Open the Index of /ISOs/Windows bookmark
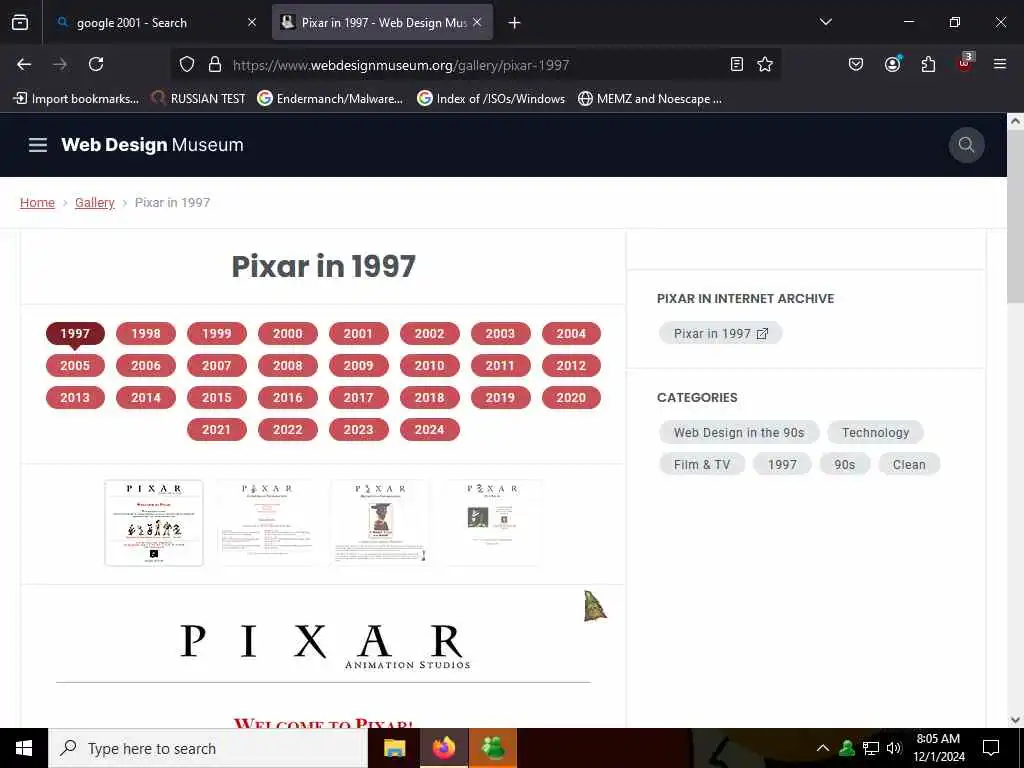Image resolution: width=1024 pixels, height=768 pixels. click(x=491, y=99)
